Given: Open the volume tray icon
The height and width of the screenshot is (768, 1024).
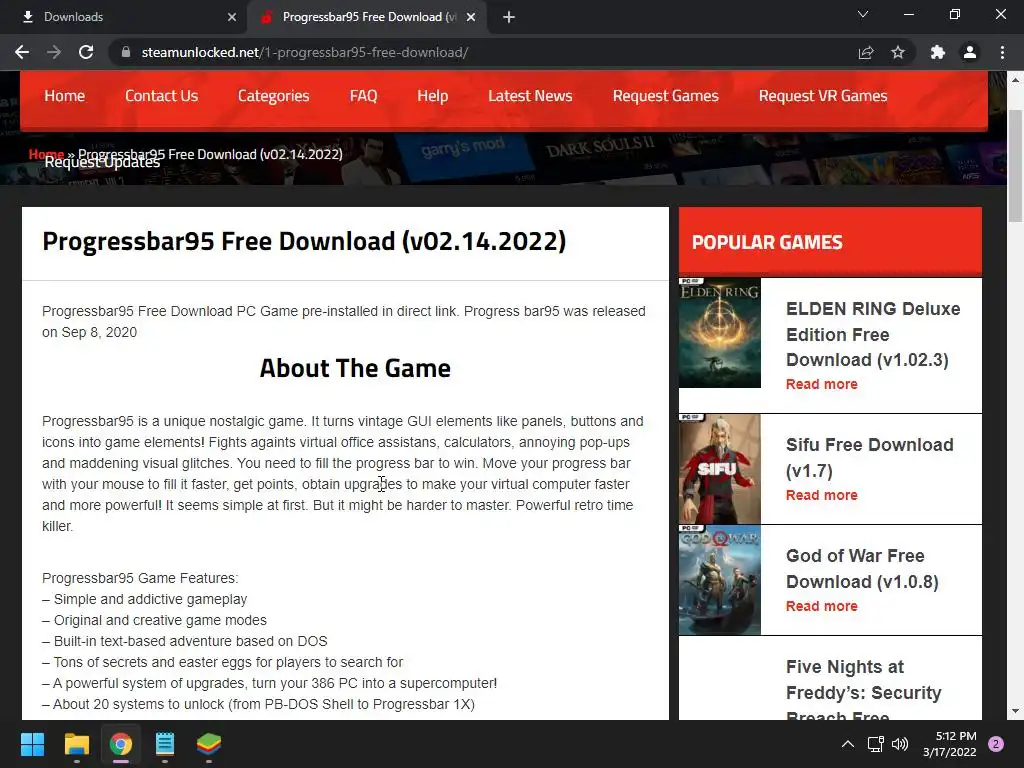Looking at the screenshot, I should pyautogui.click(x=900, y=744).
